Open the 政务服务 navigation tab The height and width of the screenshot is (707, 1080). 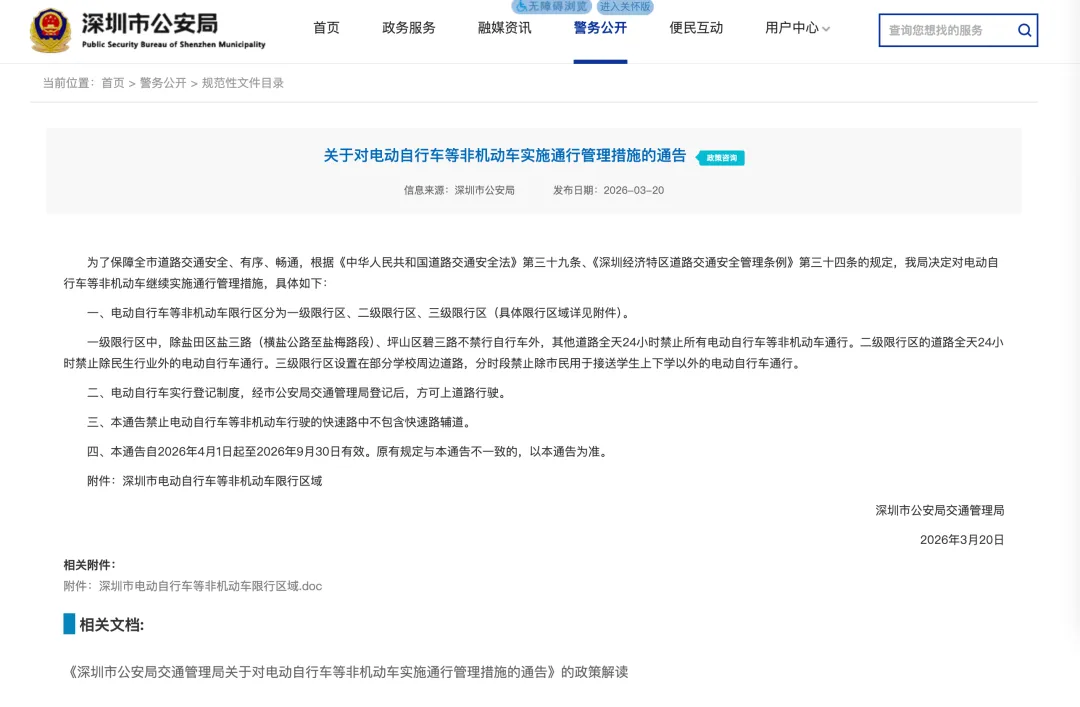(409, 28)
